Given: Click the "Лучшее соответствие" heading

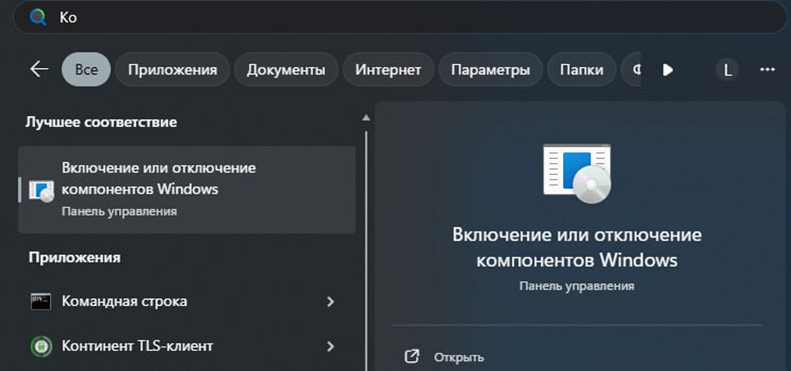Looking at the screenshot, I should point(101,122).
